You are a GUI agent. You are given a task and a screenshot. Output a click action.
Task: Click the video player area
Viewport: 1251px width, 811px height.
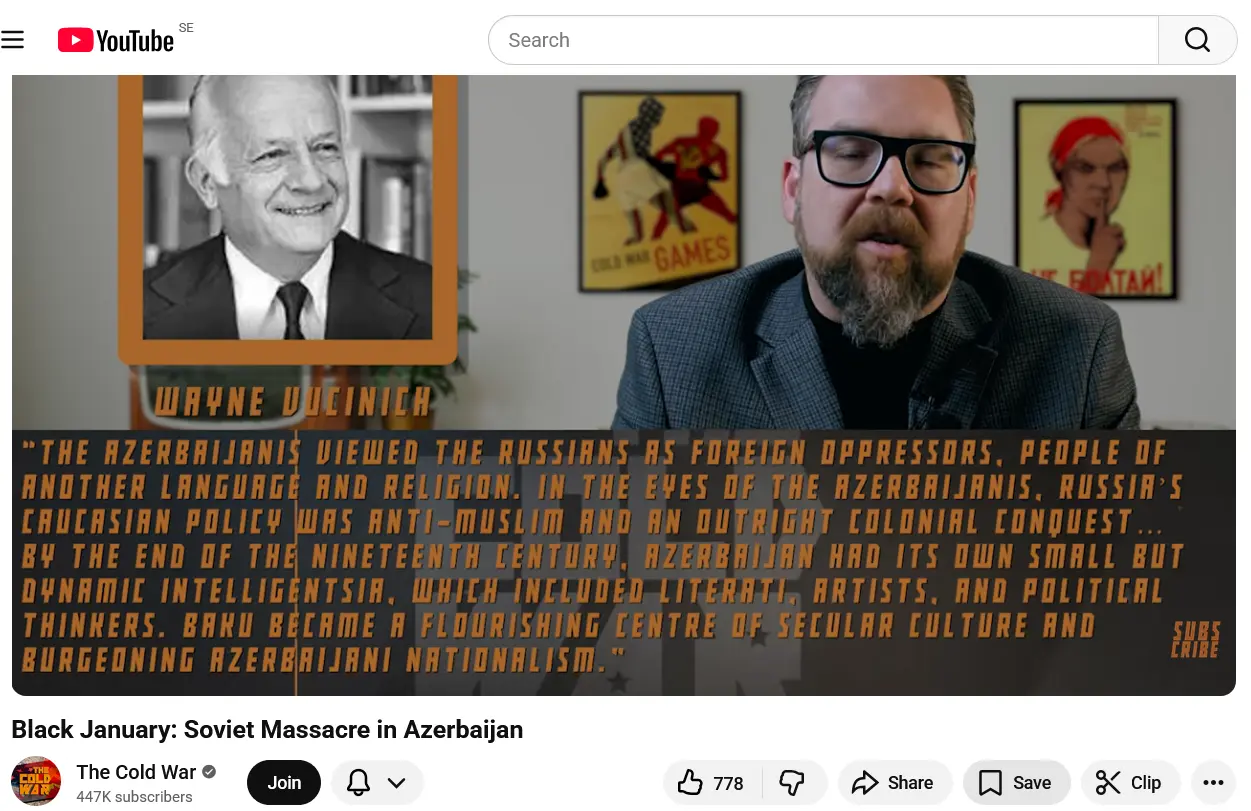coord(624,385)
